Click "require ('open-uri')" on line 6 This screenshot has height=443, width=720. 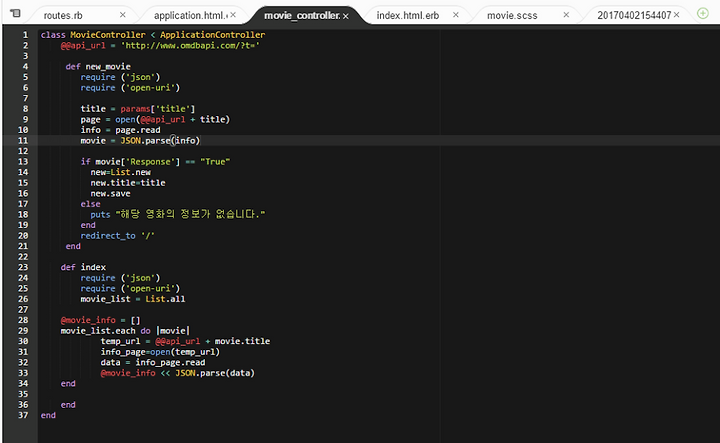pos(130,88)
